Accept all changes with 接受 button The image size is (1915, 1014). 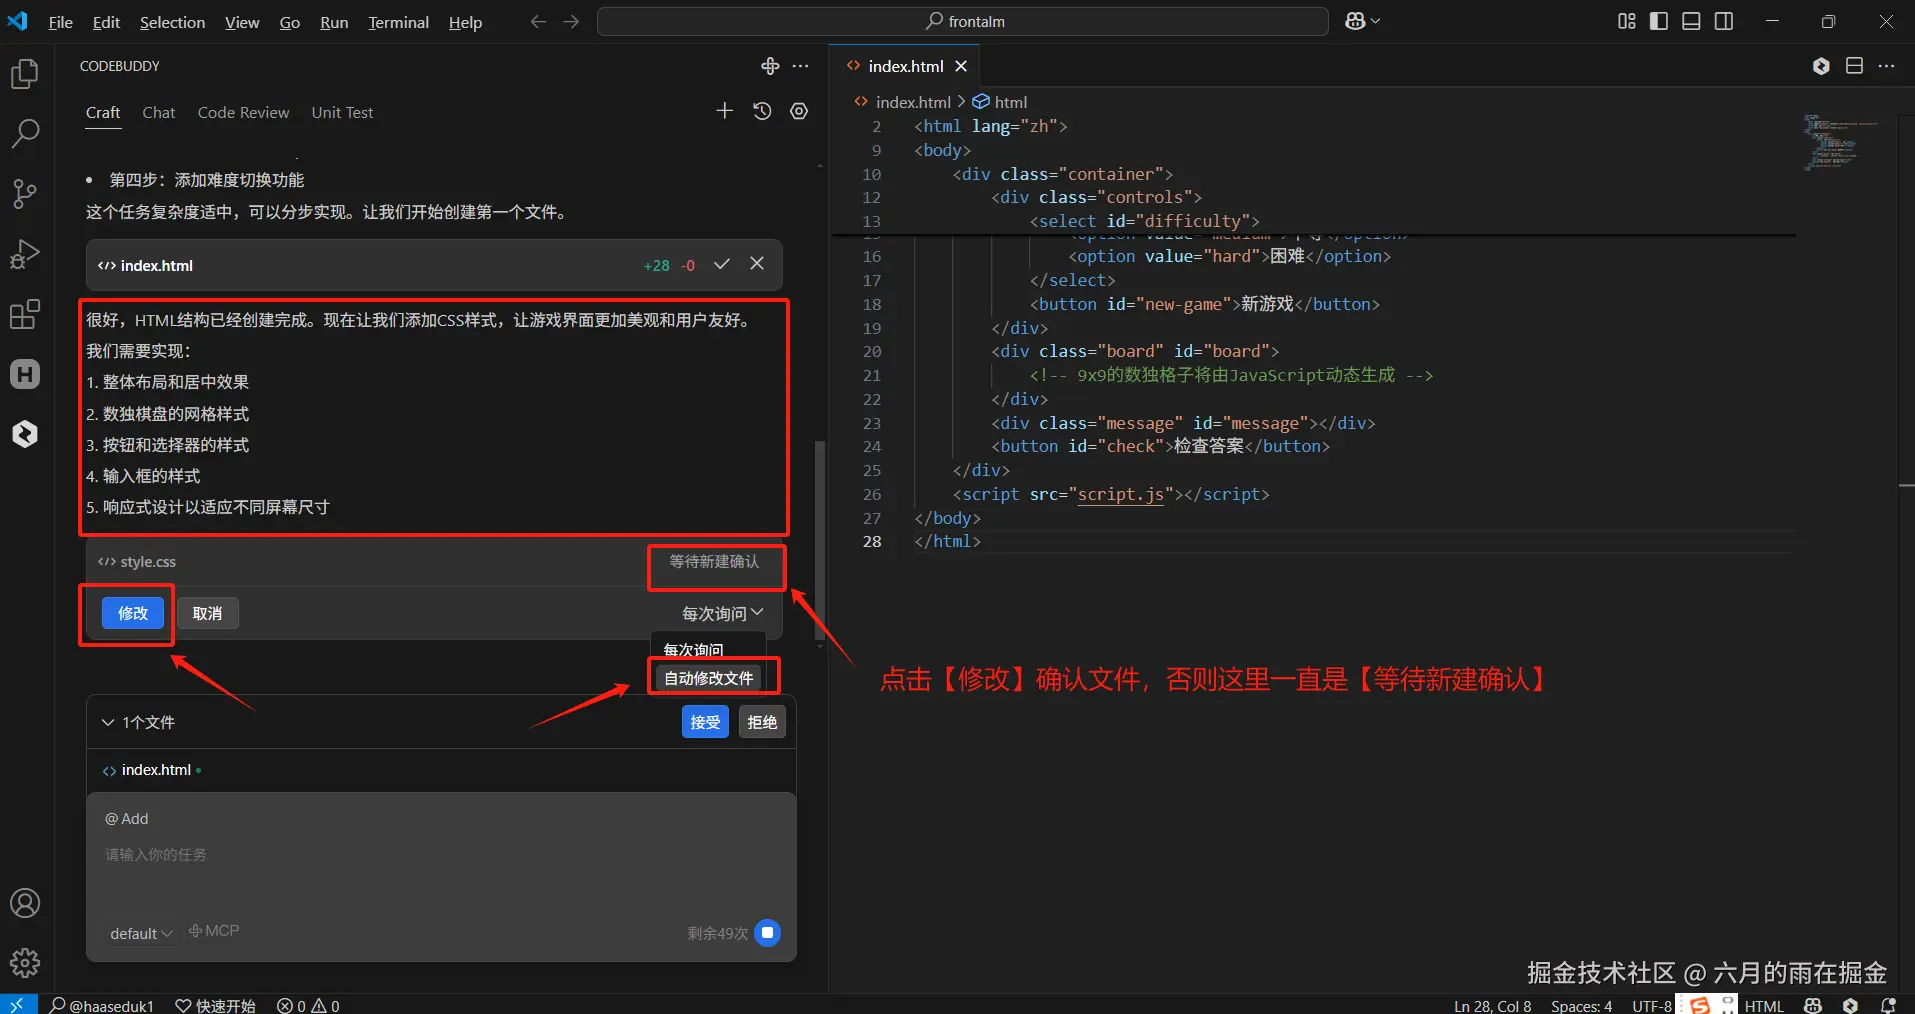(x=705, y=722)
